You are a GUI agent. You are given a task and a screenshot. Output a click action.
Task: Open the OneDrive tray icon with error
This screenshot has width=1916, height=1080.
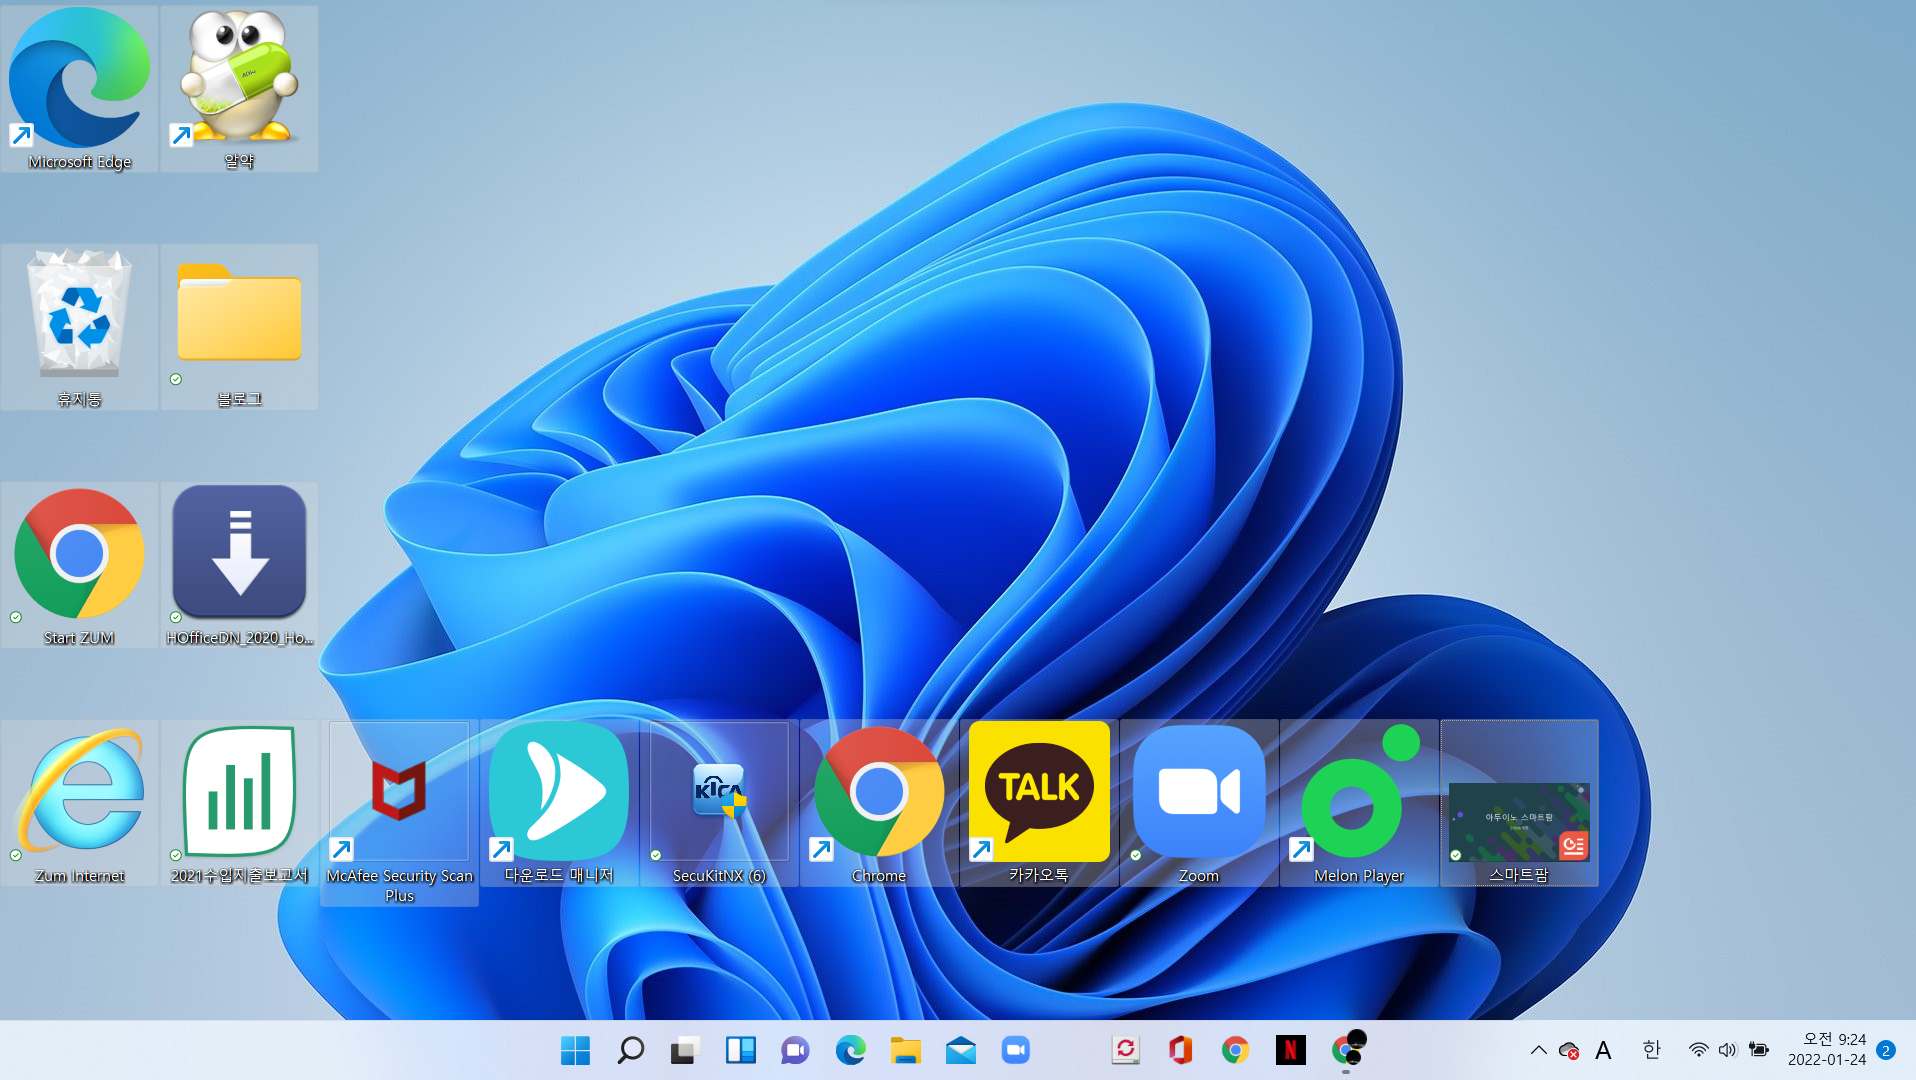point(1569,1050)
